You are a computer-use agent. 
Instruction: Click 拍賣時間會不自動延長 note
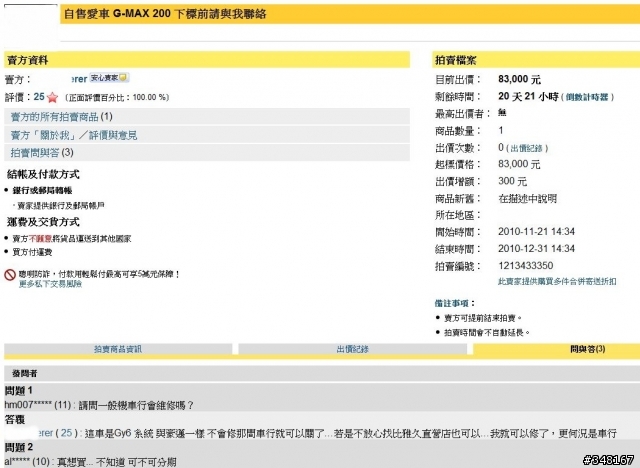pyautogui.click(x=487, y=333)
